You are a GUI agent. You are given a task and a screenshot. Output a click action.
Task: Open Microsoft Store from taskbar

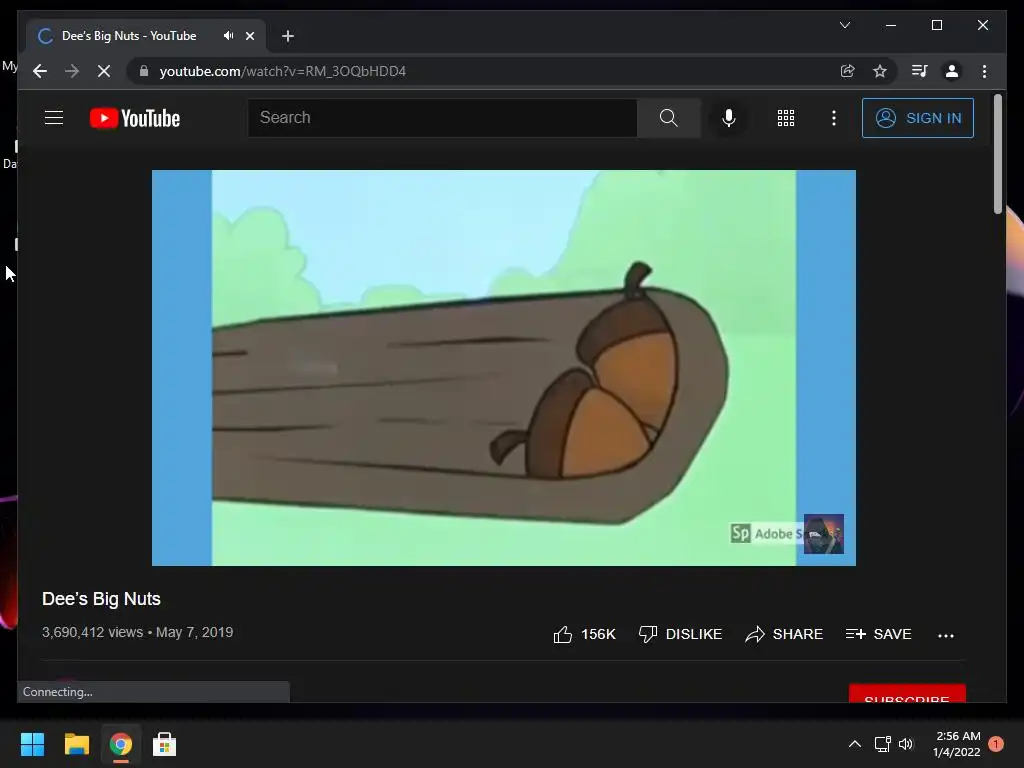tap(164, 744)
